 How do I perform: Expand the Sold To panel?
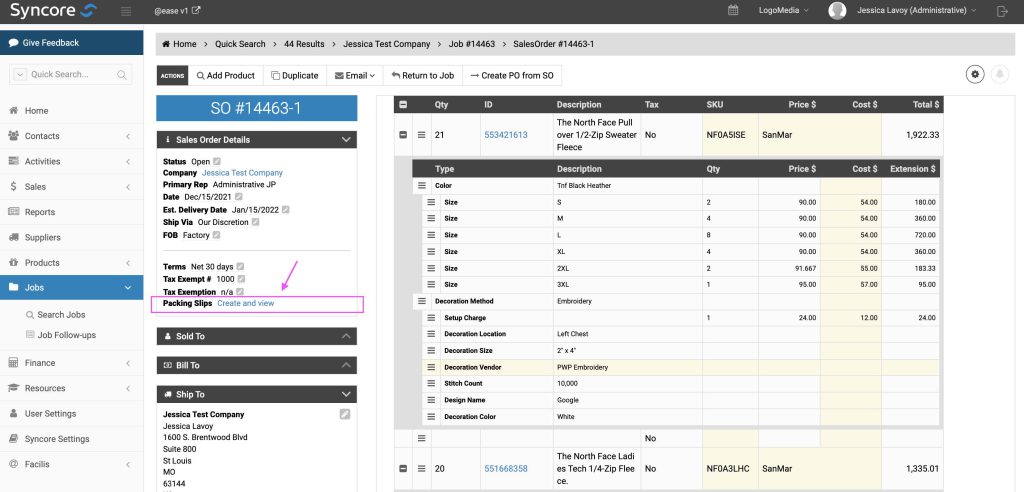(x=346, y=336)
